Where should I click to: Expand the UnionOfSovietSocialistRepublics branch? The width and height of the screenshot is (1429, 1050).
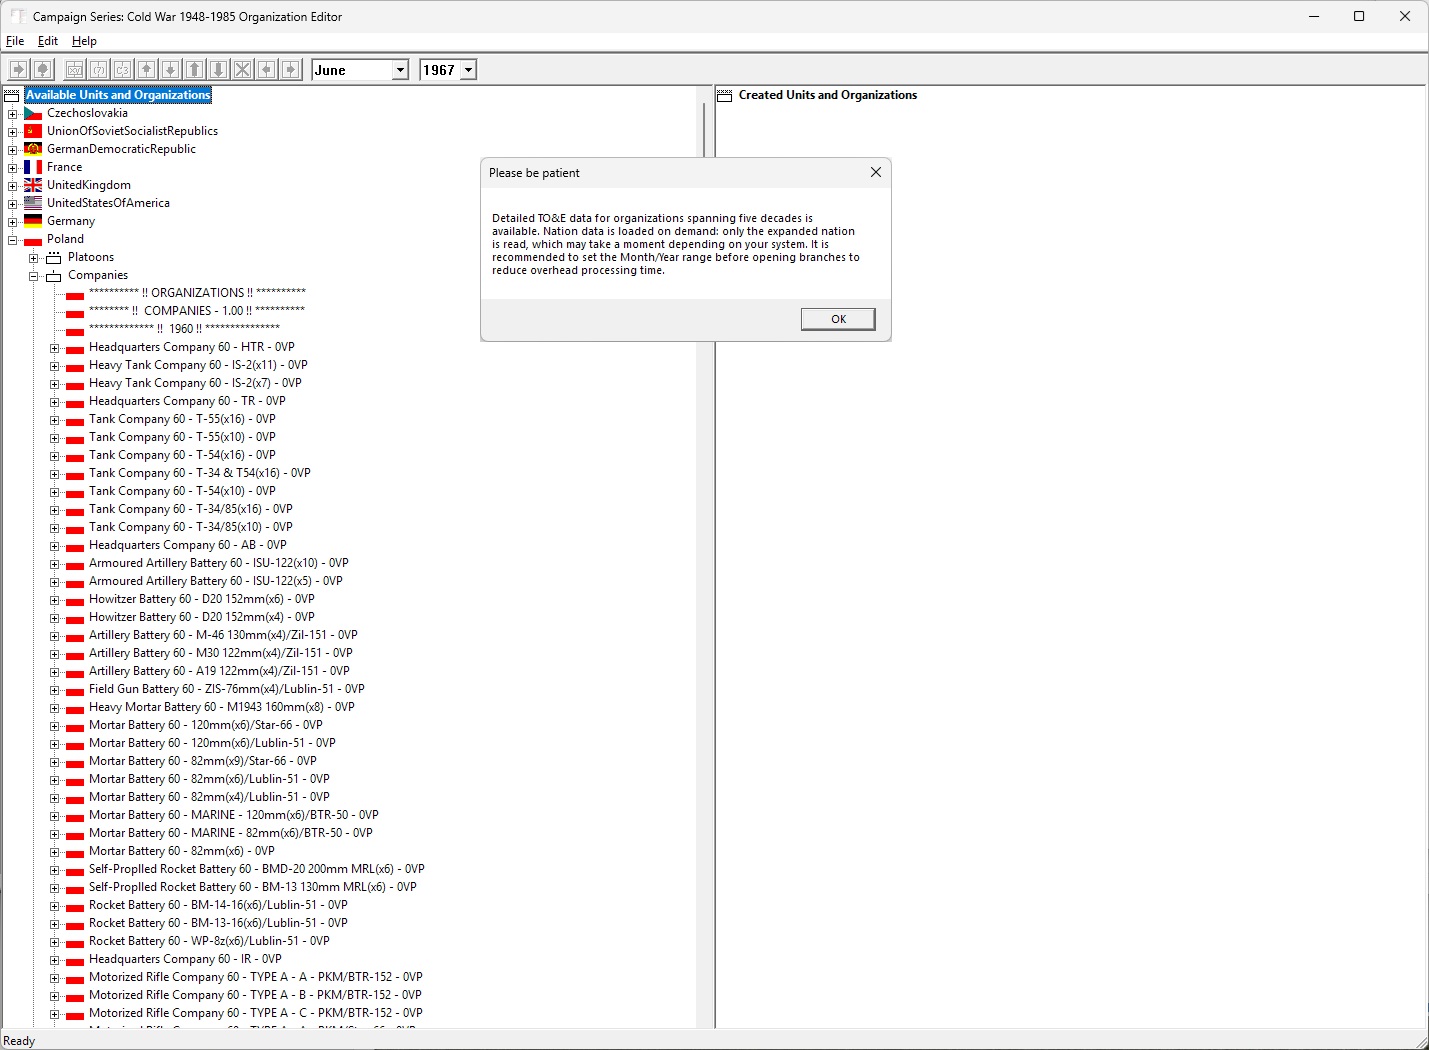12,131
